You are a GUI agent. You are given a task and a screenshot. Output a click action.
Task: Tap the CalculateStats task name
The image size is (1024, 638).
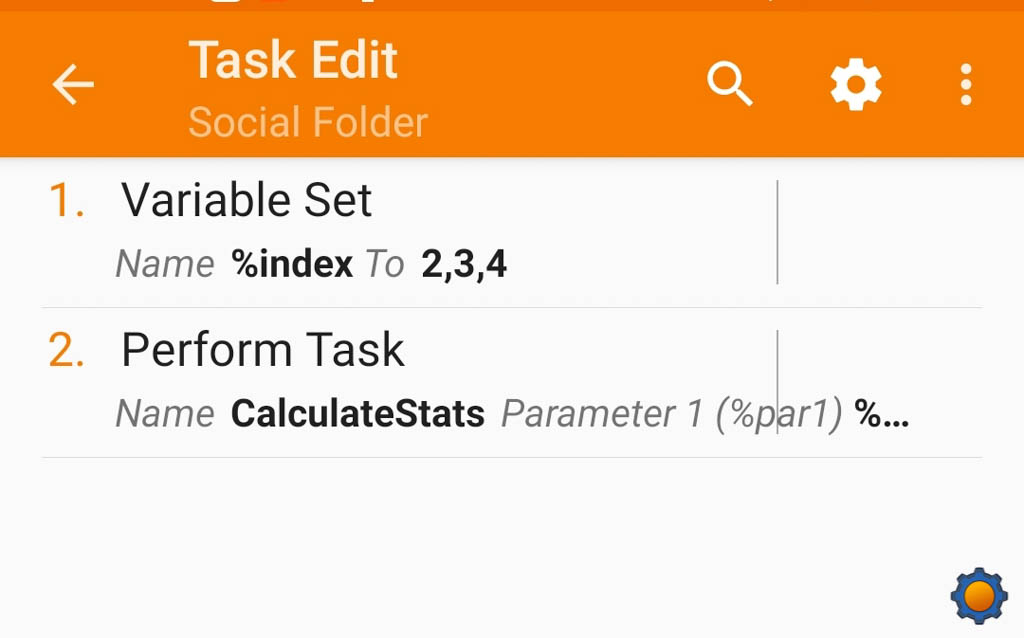[358, 413]
